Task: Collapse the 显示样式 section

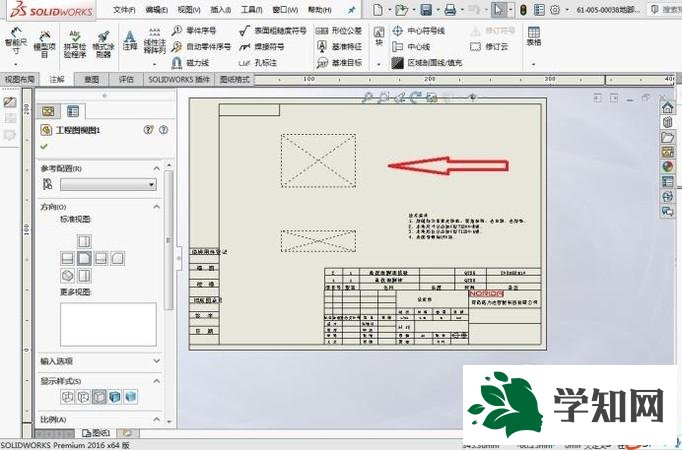Action: [x=157, y=381]
